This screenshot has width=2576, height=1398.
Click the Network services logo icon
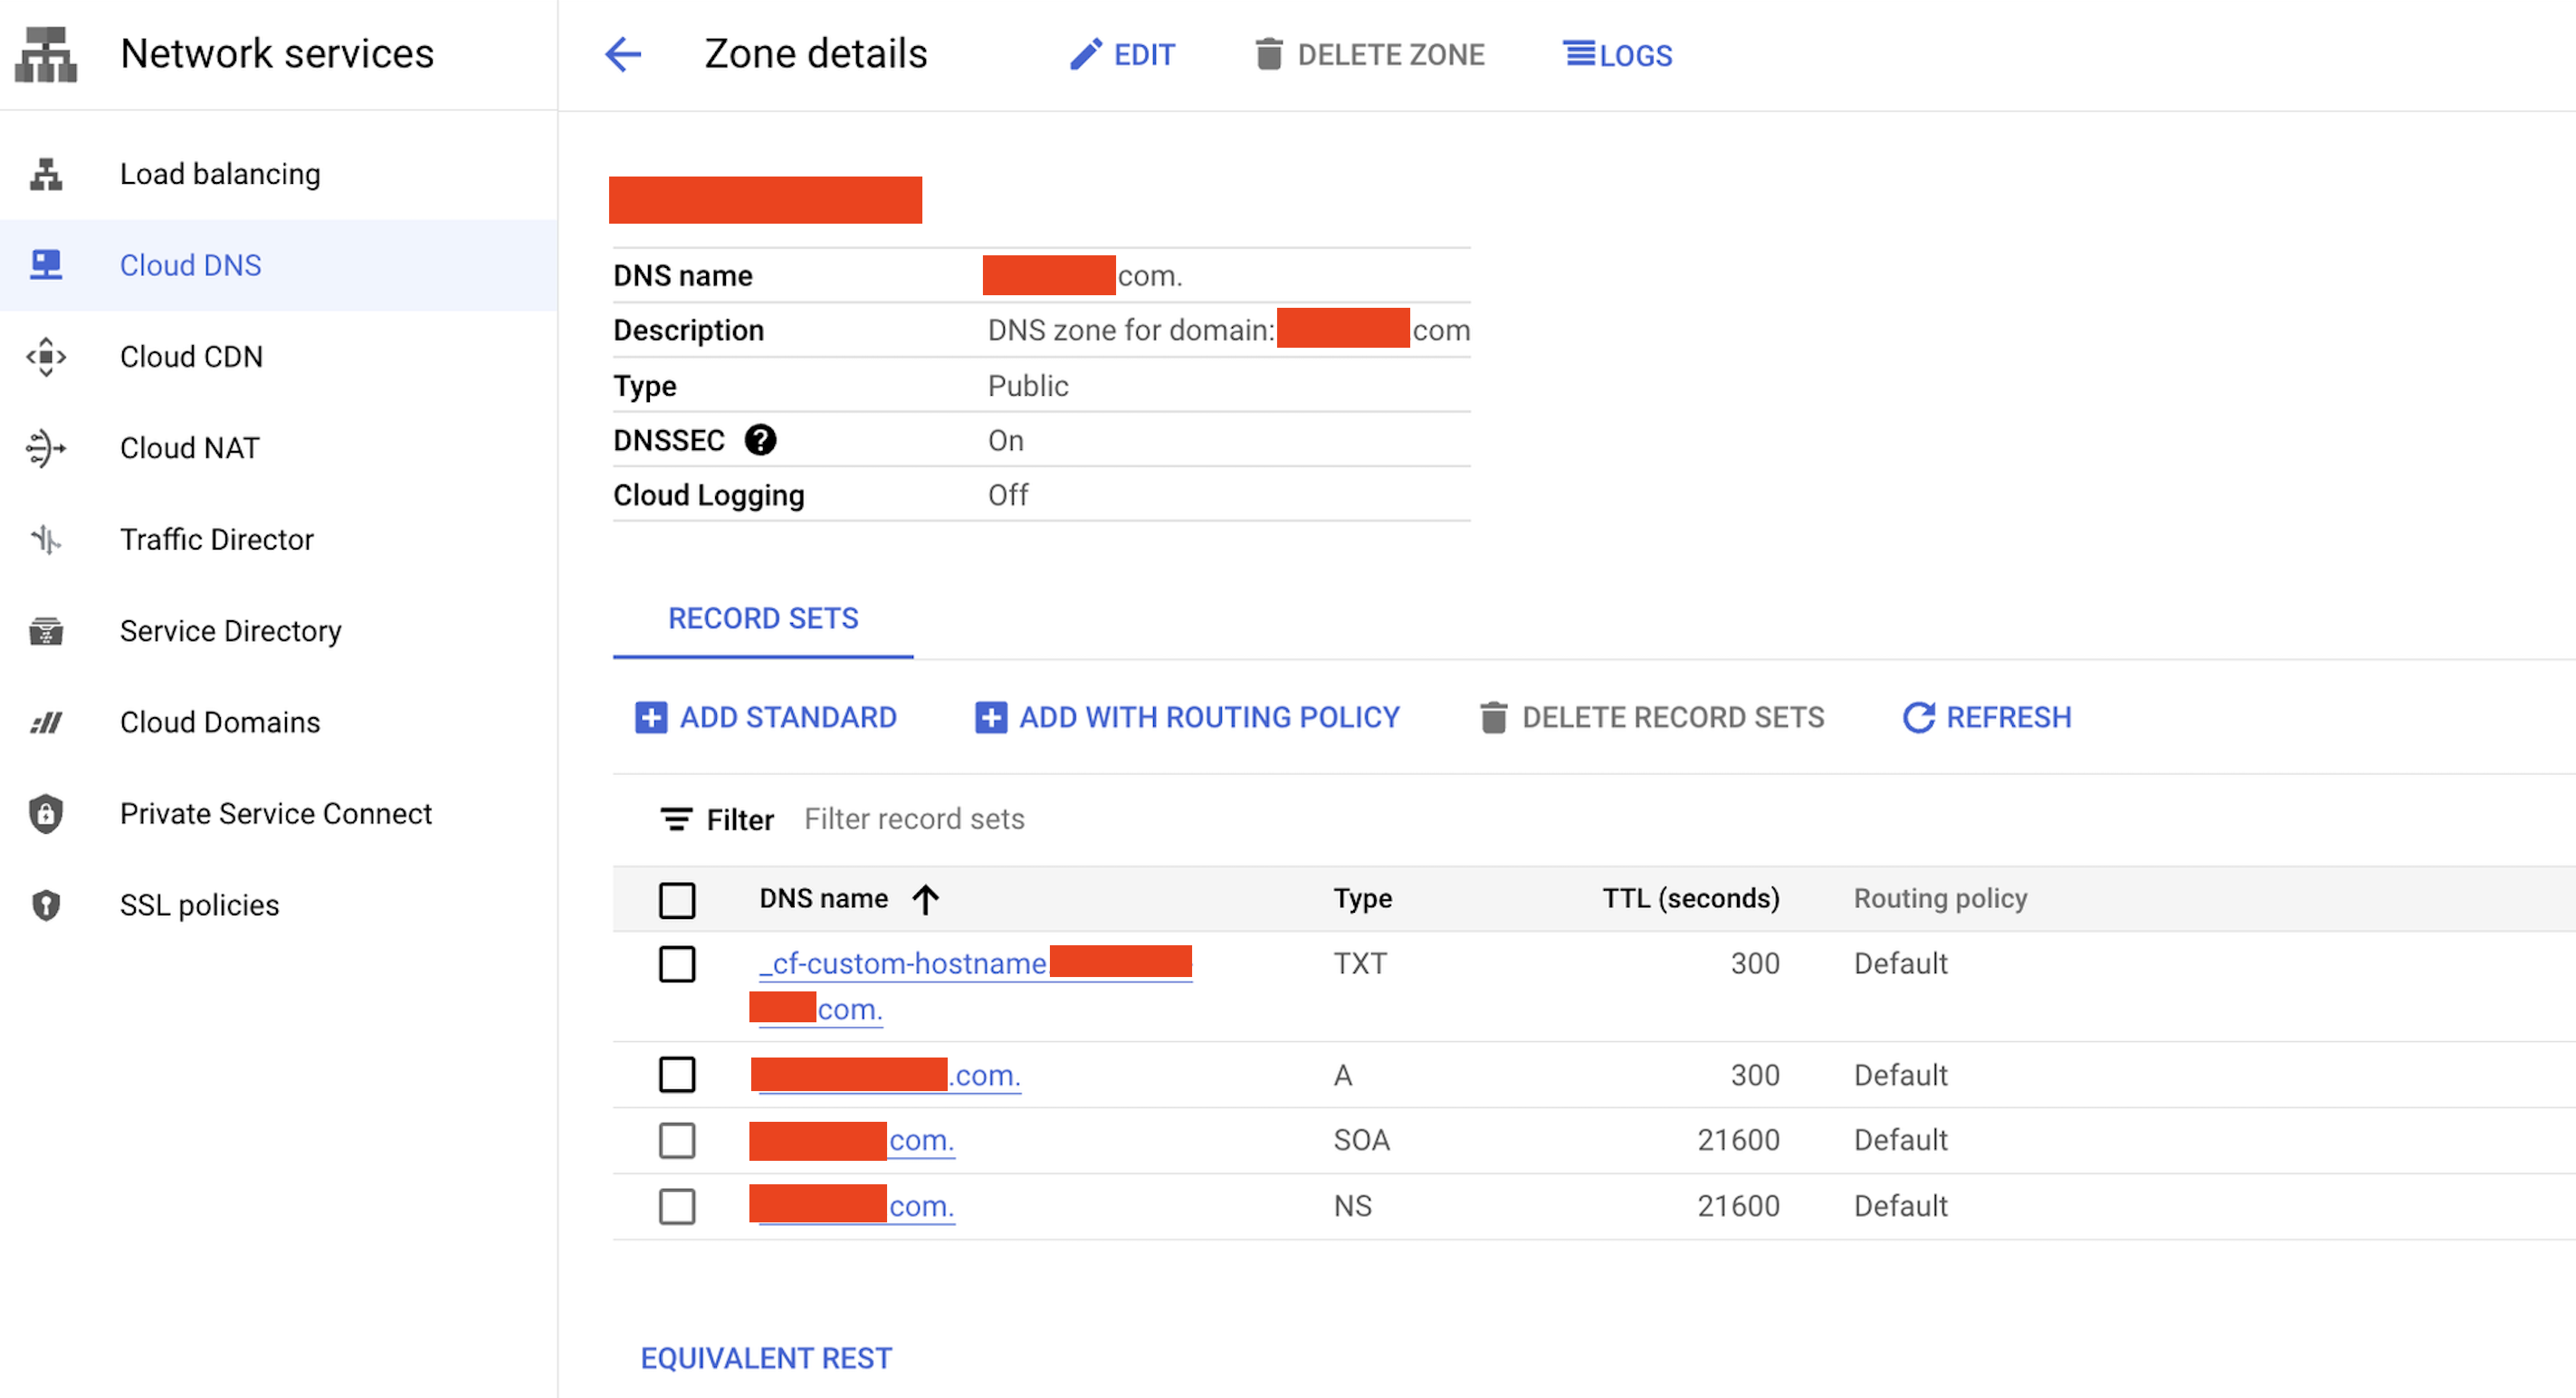[46, 54]
